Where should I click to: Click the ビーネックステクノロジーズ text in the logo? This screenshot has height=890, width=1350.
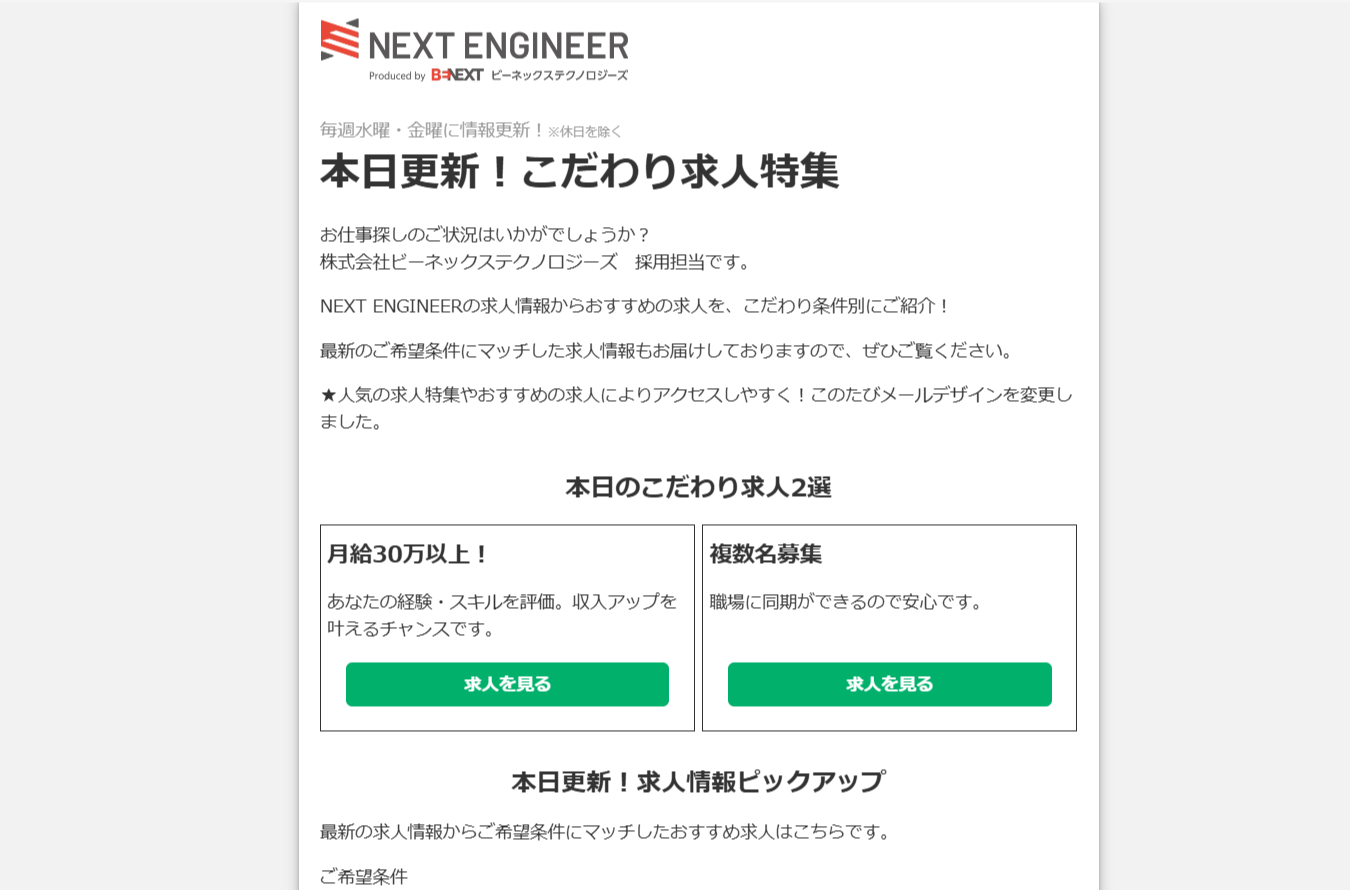click(559, 75)
